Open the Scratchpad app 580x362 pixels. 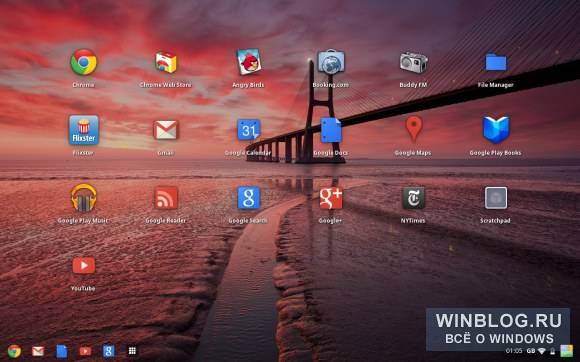[496, 198]
